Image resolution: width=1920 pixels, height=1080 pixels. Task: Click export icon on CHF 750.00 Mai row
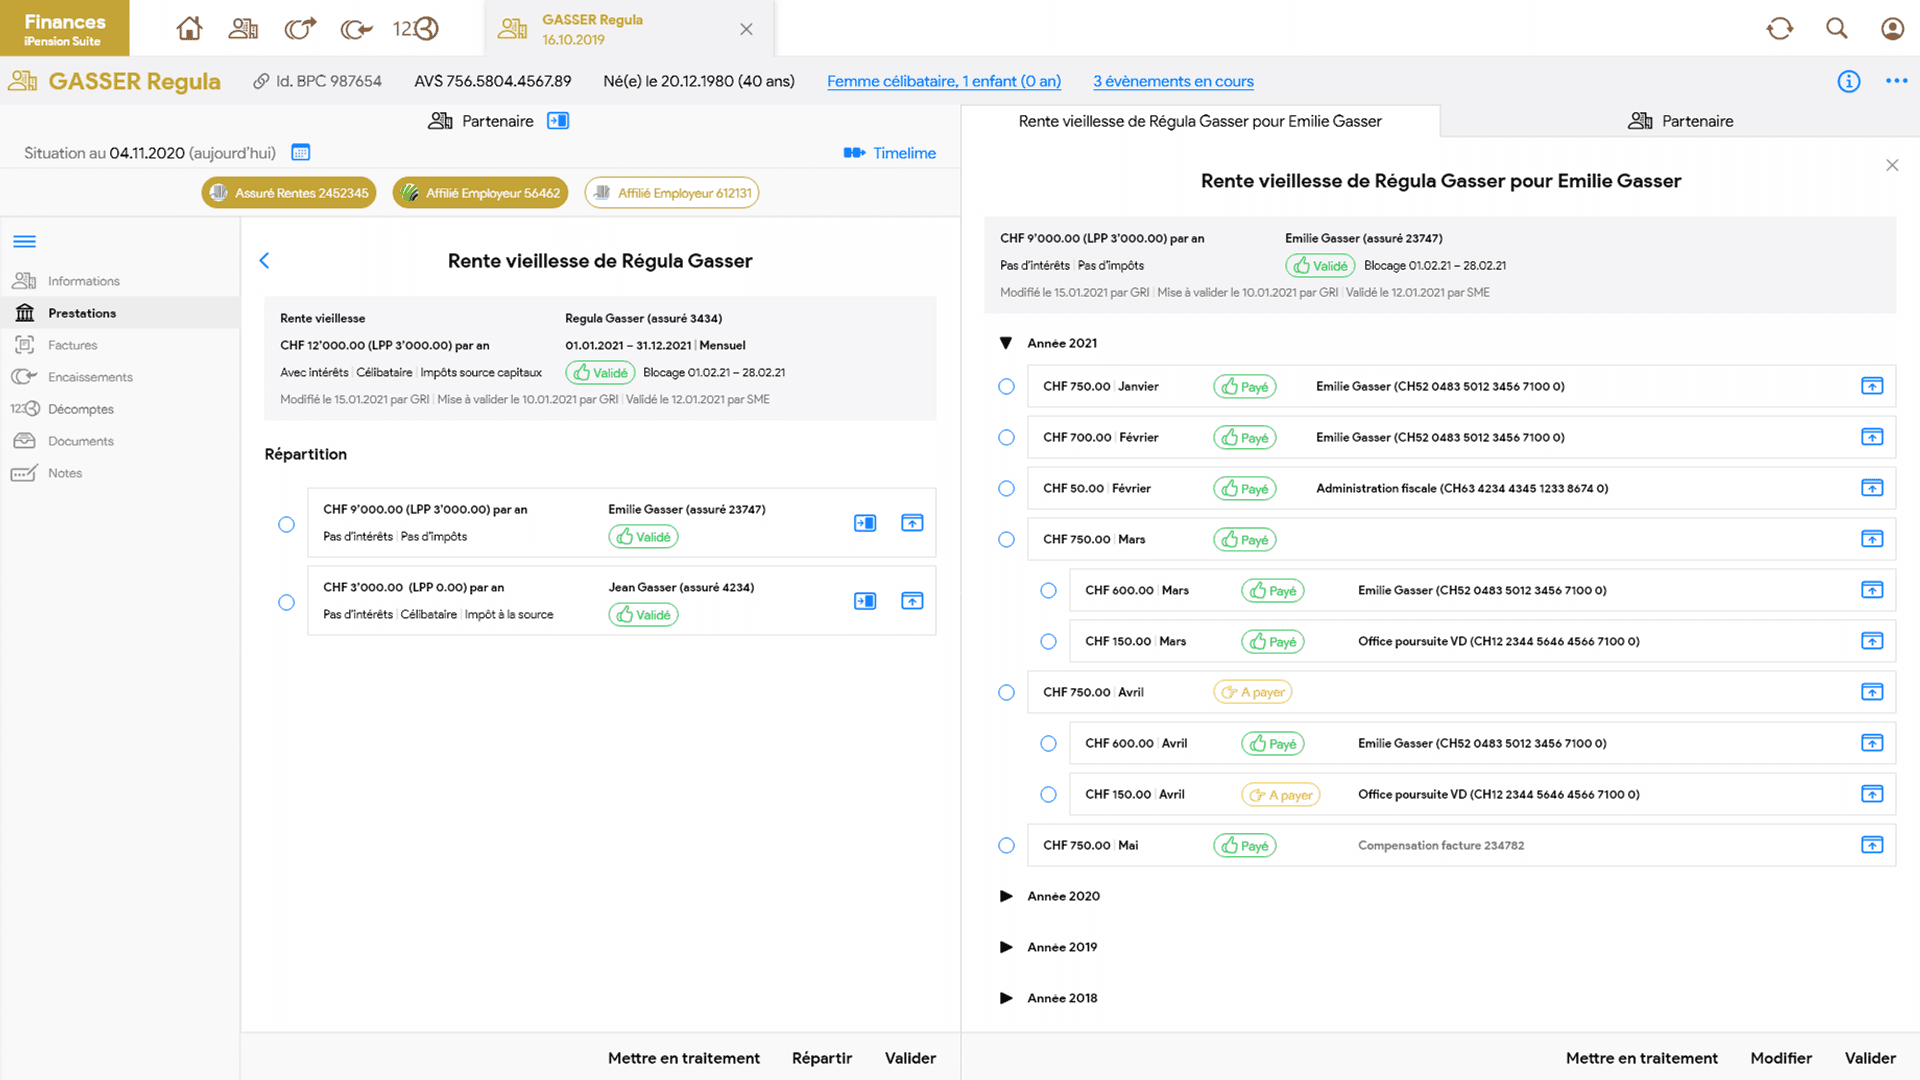(1872, 845)
